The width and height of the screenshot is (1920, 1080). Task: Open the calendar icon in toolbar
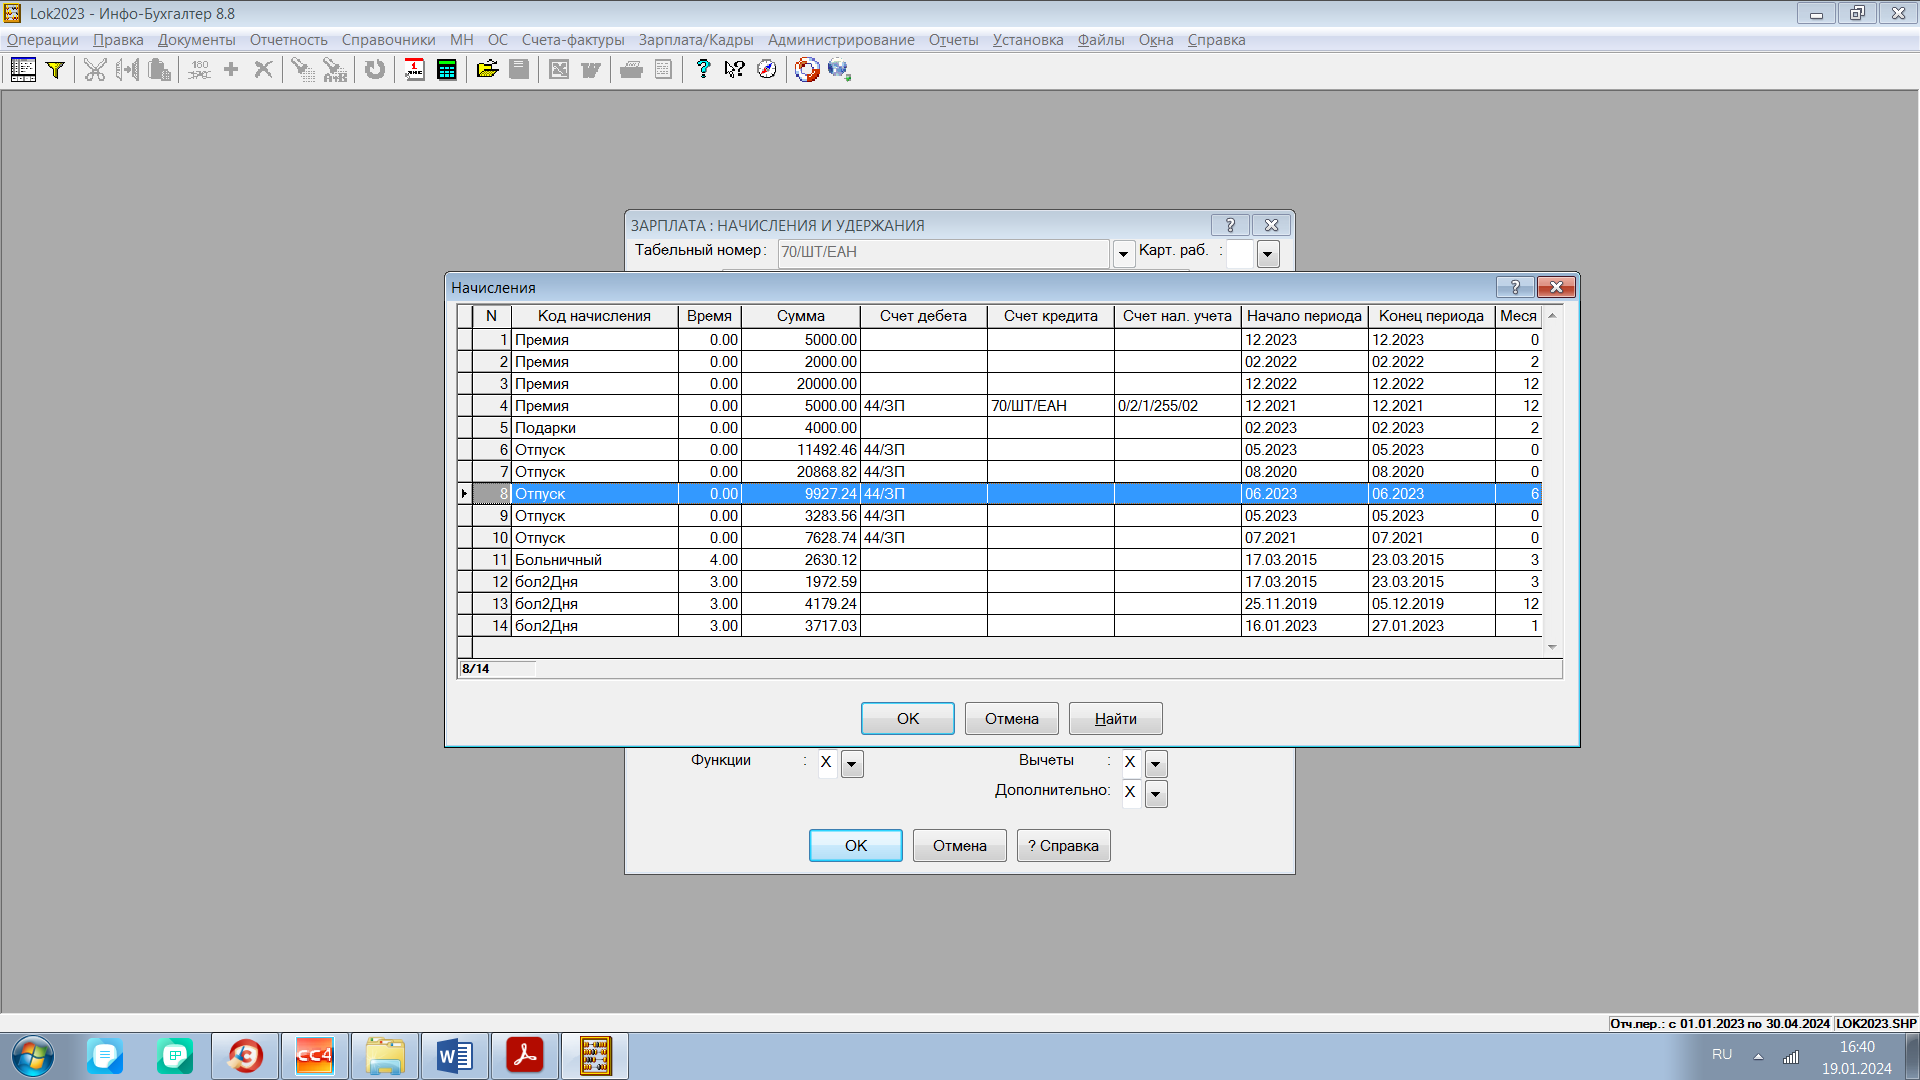(415, 70)
